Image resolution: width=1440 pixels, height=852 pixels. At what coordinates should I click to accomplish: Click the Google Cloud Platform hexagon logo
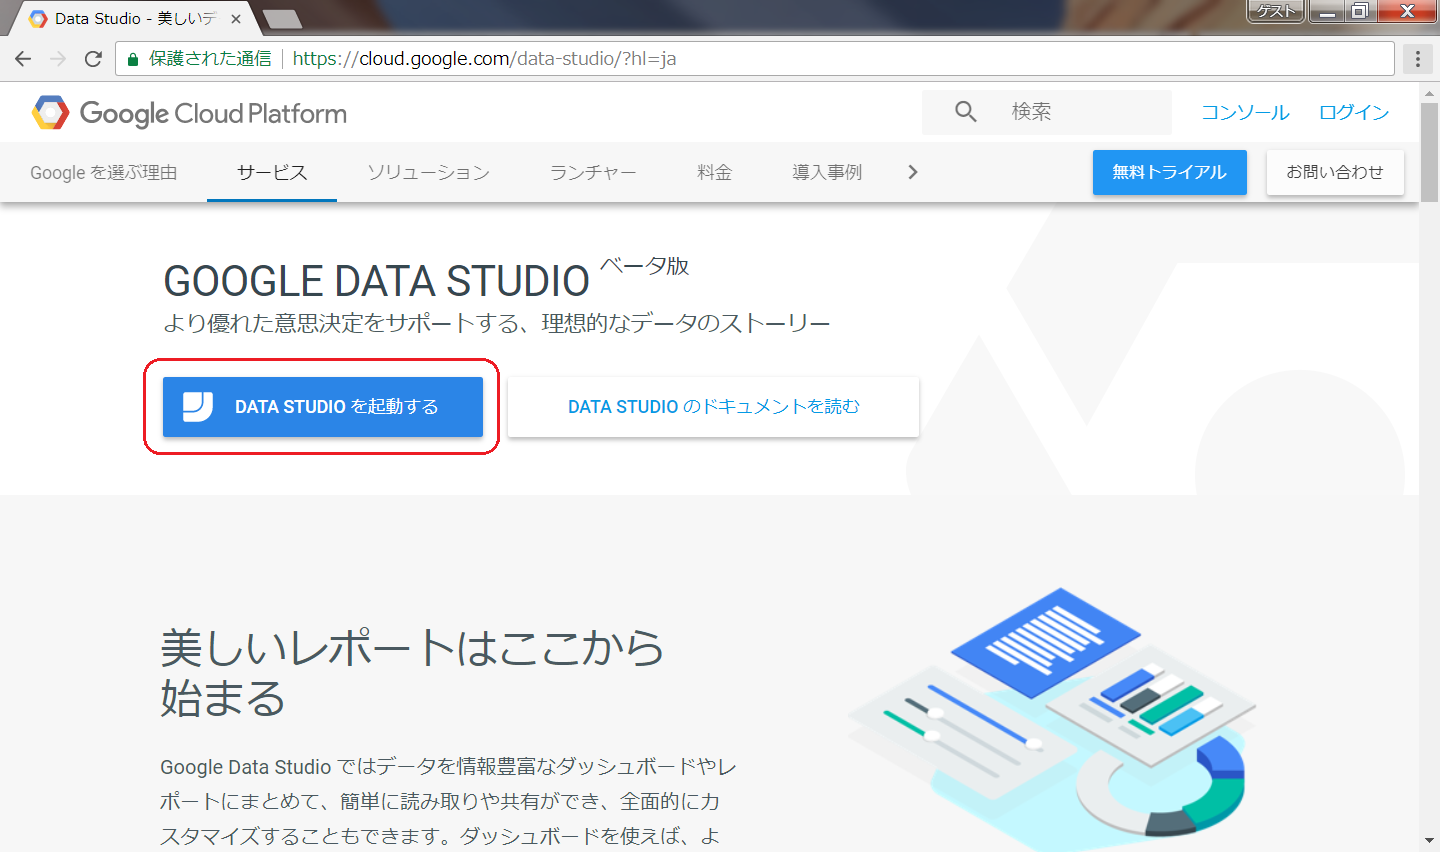[x=50, y=113]
